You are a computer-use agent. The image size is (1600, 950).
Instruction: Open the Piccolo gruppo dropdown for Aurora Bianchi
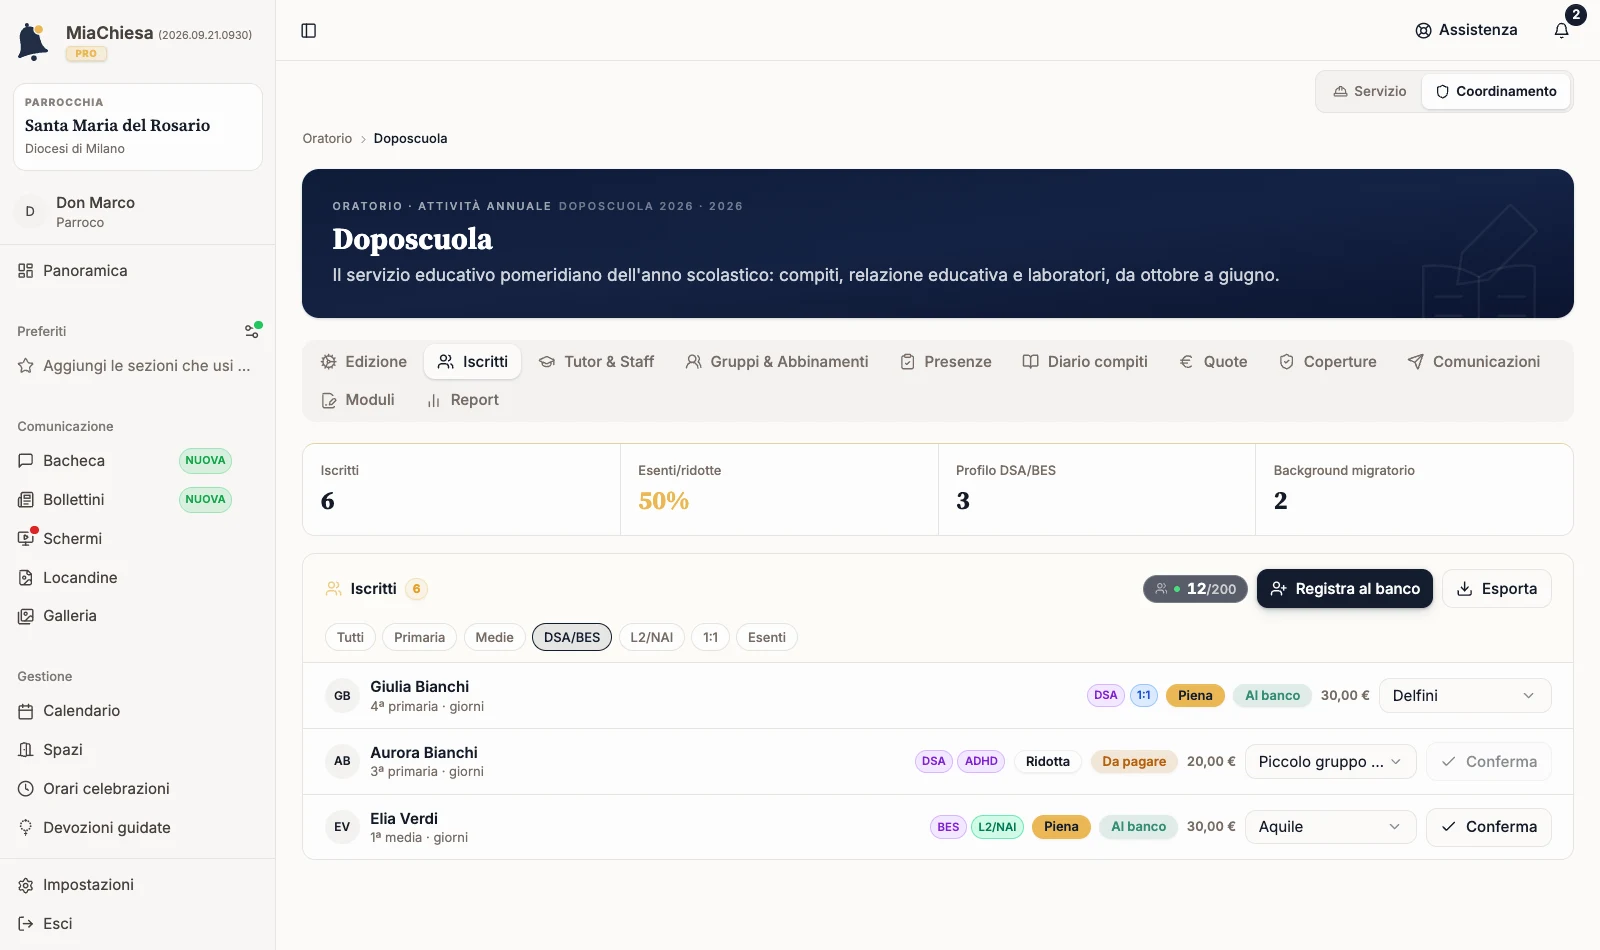tap(1331, 762)
